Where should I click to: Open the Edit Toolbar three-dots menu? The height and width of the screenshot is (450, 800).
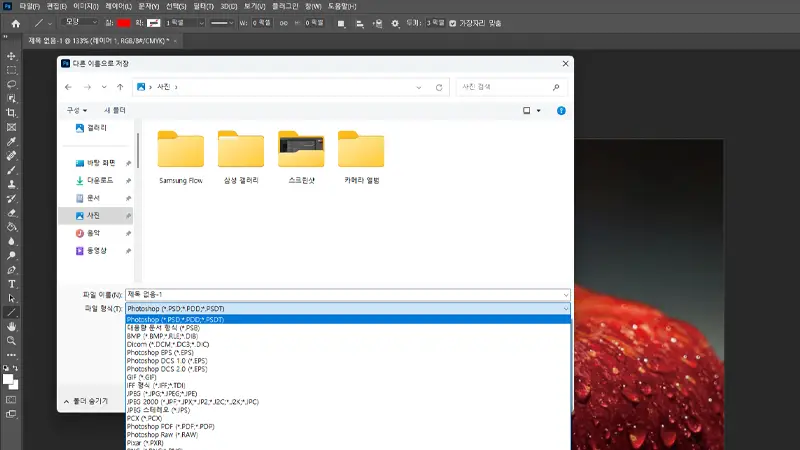pos(11,355)
